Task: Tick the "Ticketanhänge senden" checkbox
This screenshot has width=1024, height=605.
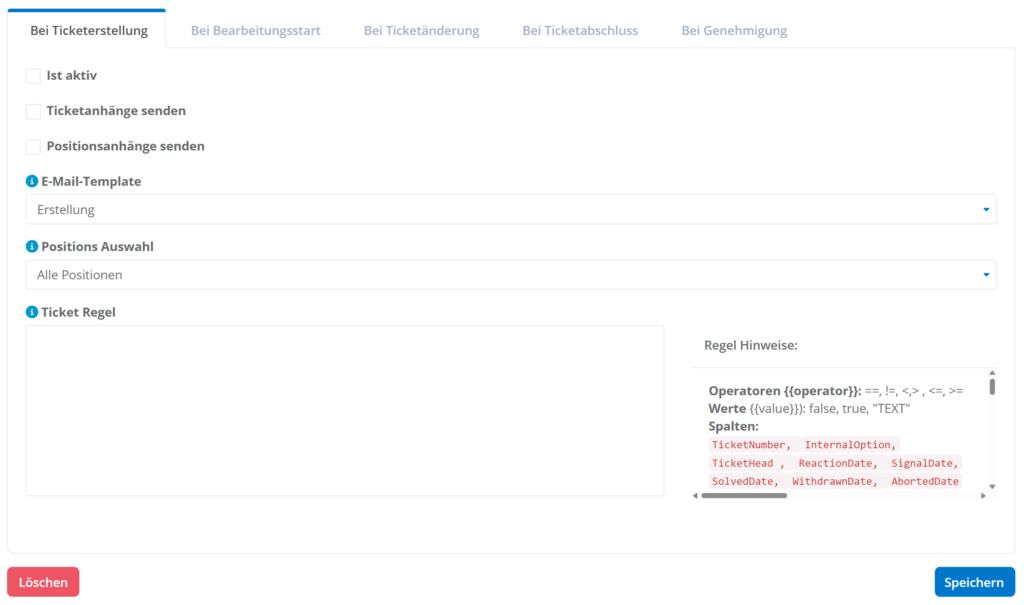Action: click(x=33, y=111)
